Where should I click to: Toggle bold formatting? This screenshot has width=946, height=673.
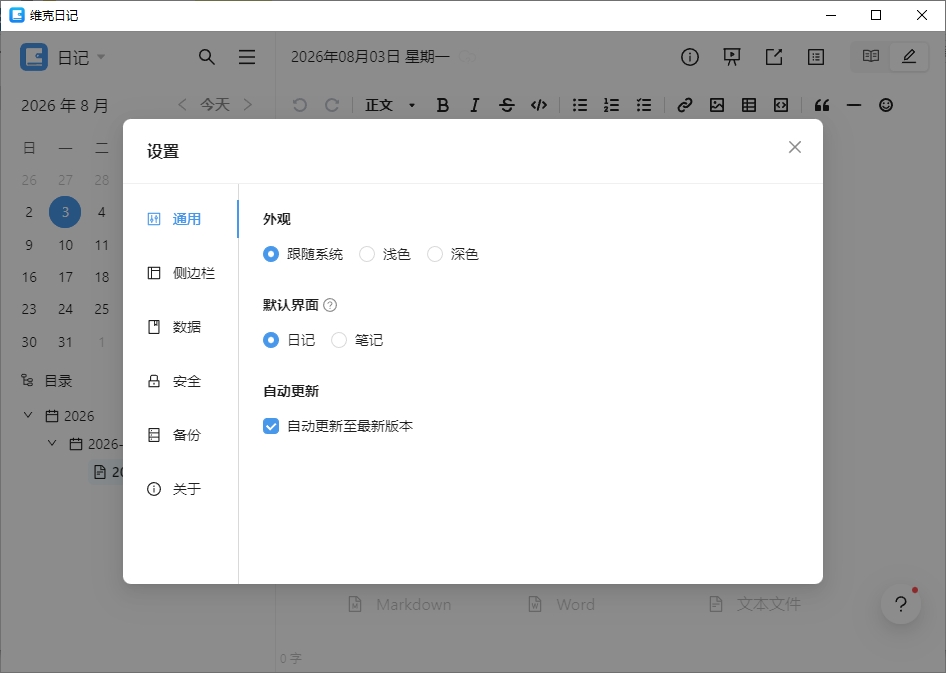442,106
